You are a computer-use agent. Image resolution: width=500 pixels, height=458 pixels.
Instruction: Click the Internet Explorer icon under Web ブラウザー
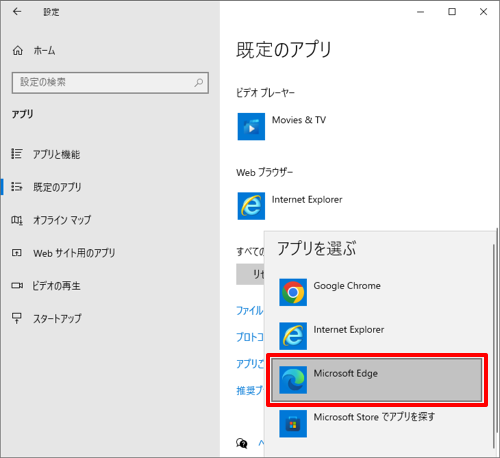(x=251, y=206)
